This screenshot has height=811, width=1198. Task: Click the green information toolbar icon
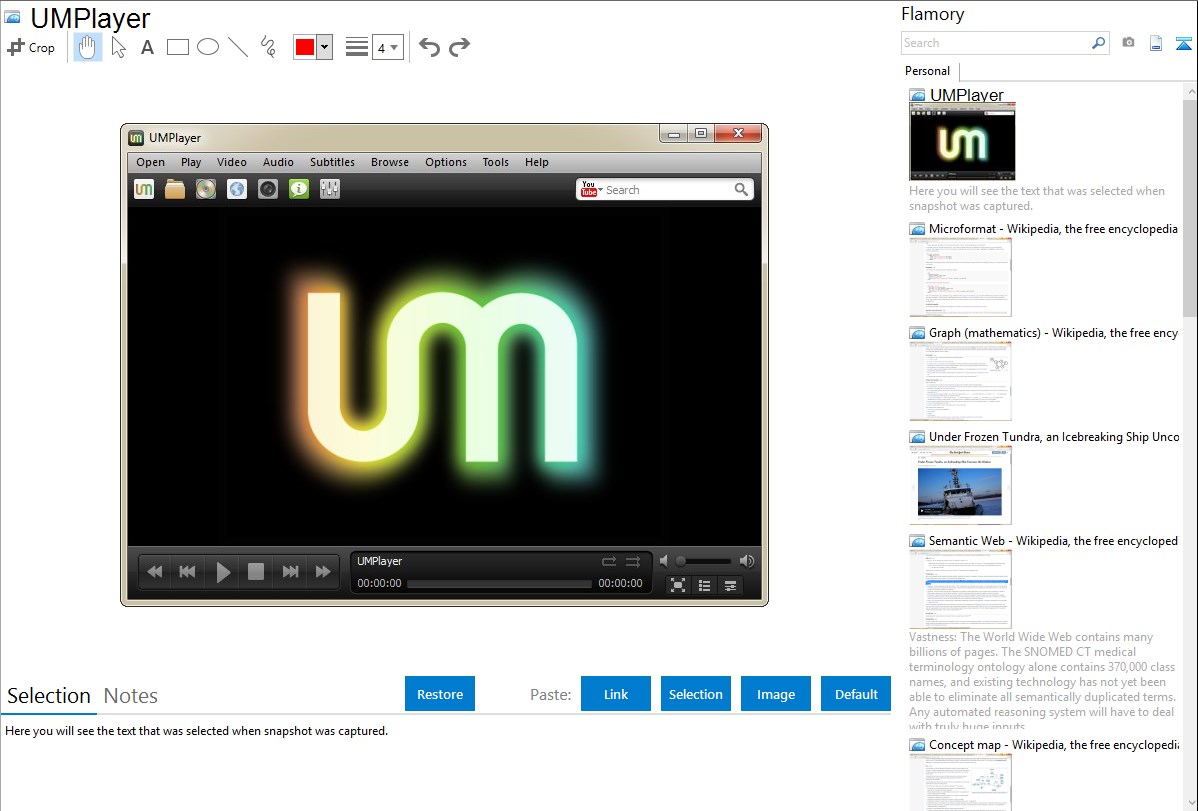pyautogui.click(x=299, y=189)
